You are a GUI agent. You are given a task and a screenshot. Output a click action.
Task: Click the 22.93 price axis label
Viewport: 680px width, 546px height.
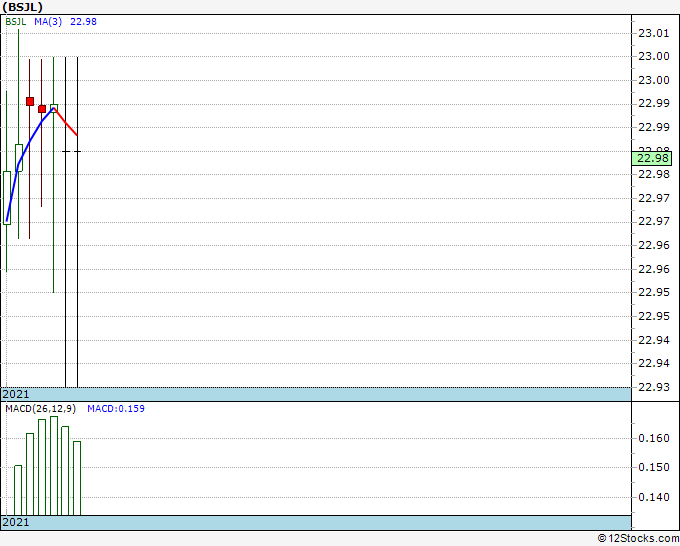tap(654, 387)
